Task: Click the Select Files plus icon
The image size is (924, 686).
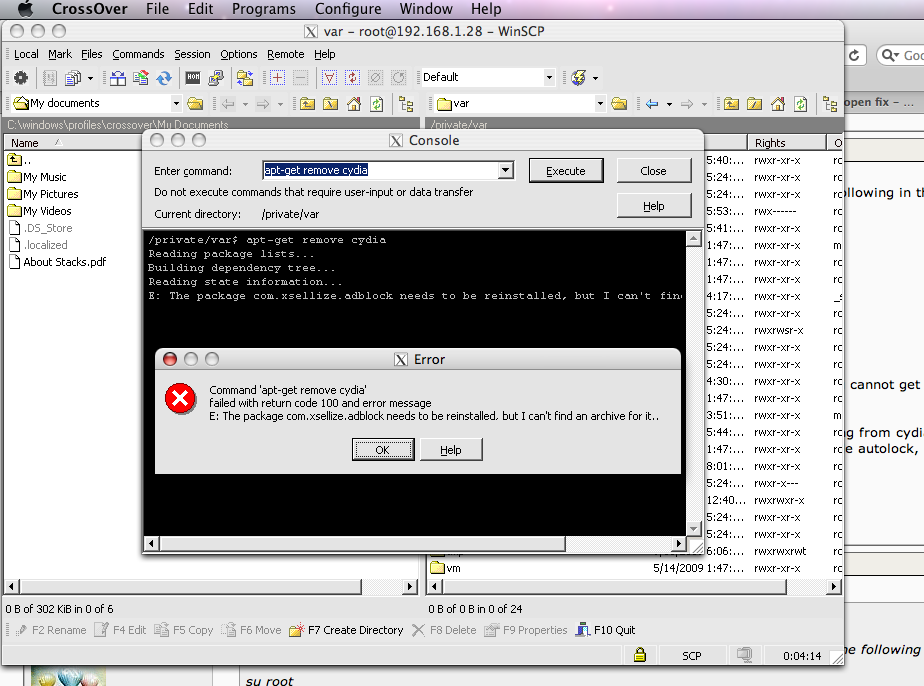Action: click(277, 77)
